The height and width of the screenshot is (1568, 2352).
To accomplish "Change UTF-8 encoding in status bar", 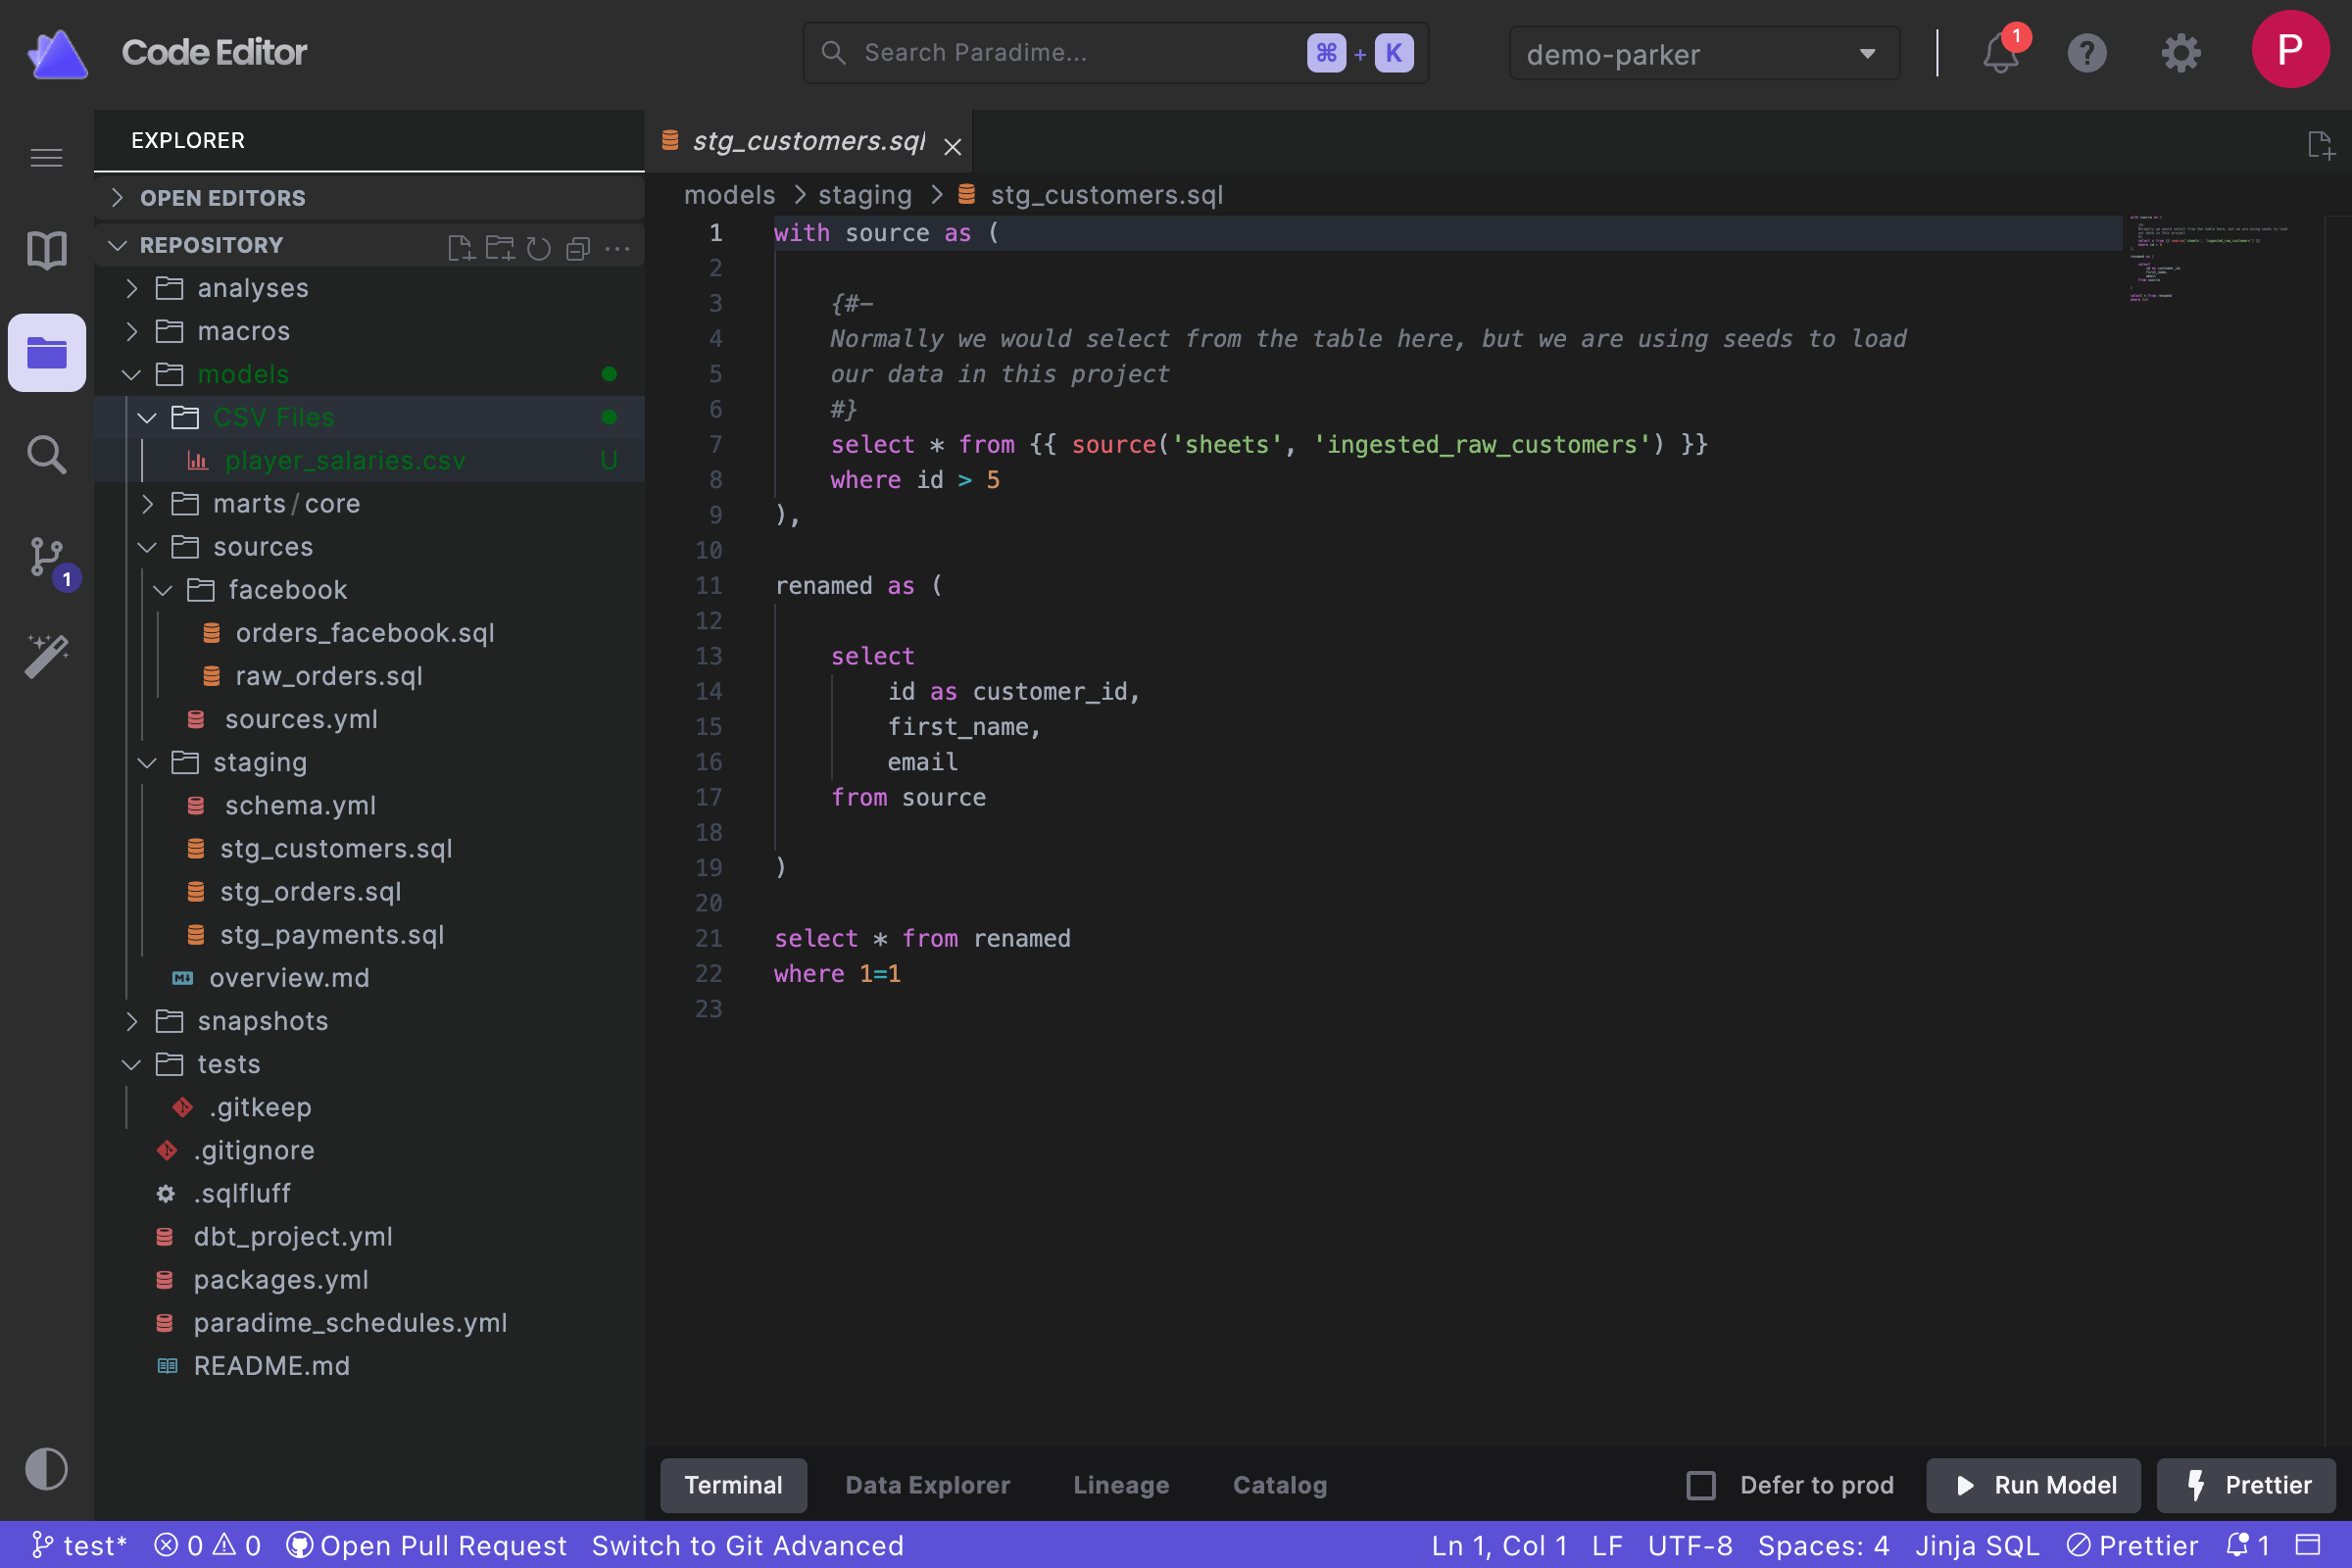I will (1690, 1545).
